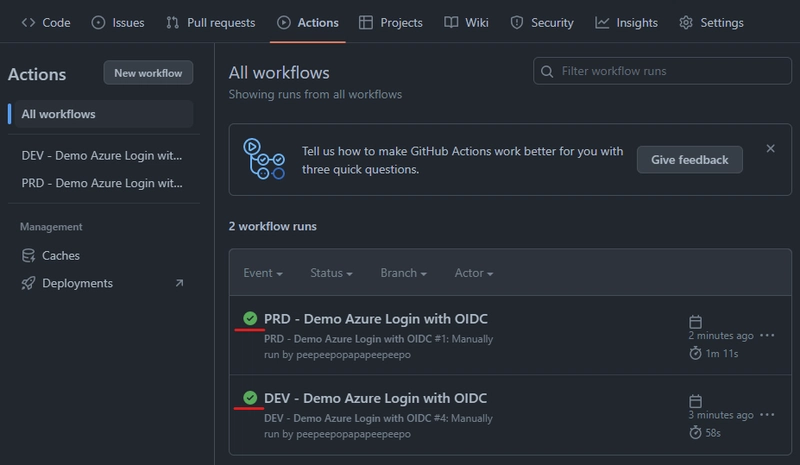This screenshot has height=465, width=800.
Task: Click the Deployments rocket icon
Action: coord(28,283)
